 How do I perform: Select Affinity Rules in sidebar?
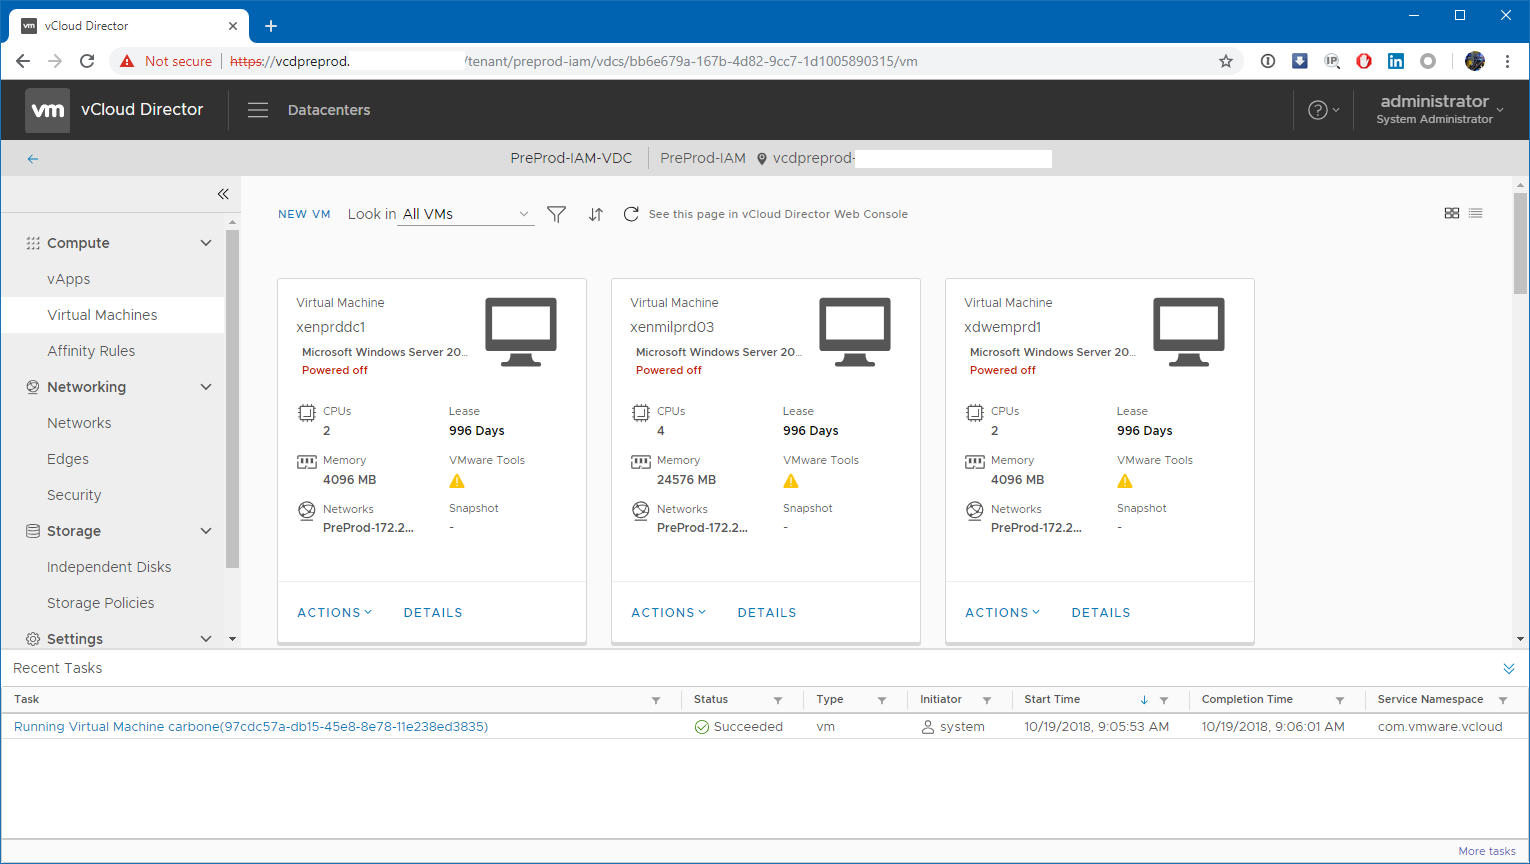(91, 351)
